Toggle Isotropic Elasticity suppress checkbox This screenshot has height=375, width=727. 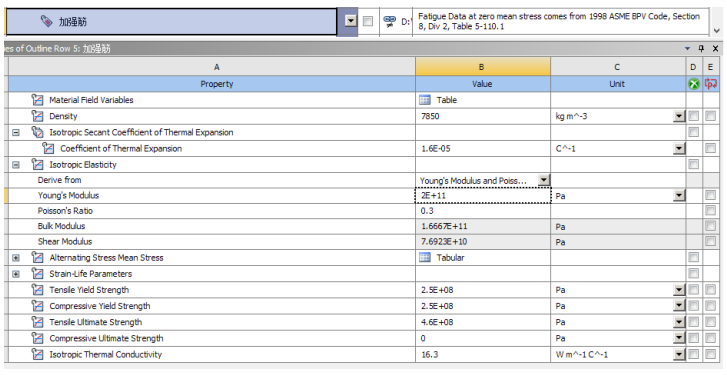point(694,164)
